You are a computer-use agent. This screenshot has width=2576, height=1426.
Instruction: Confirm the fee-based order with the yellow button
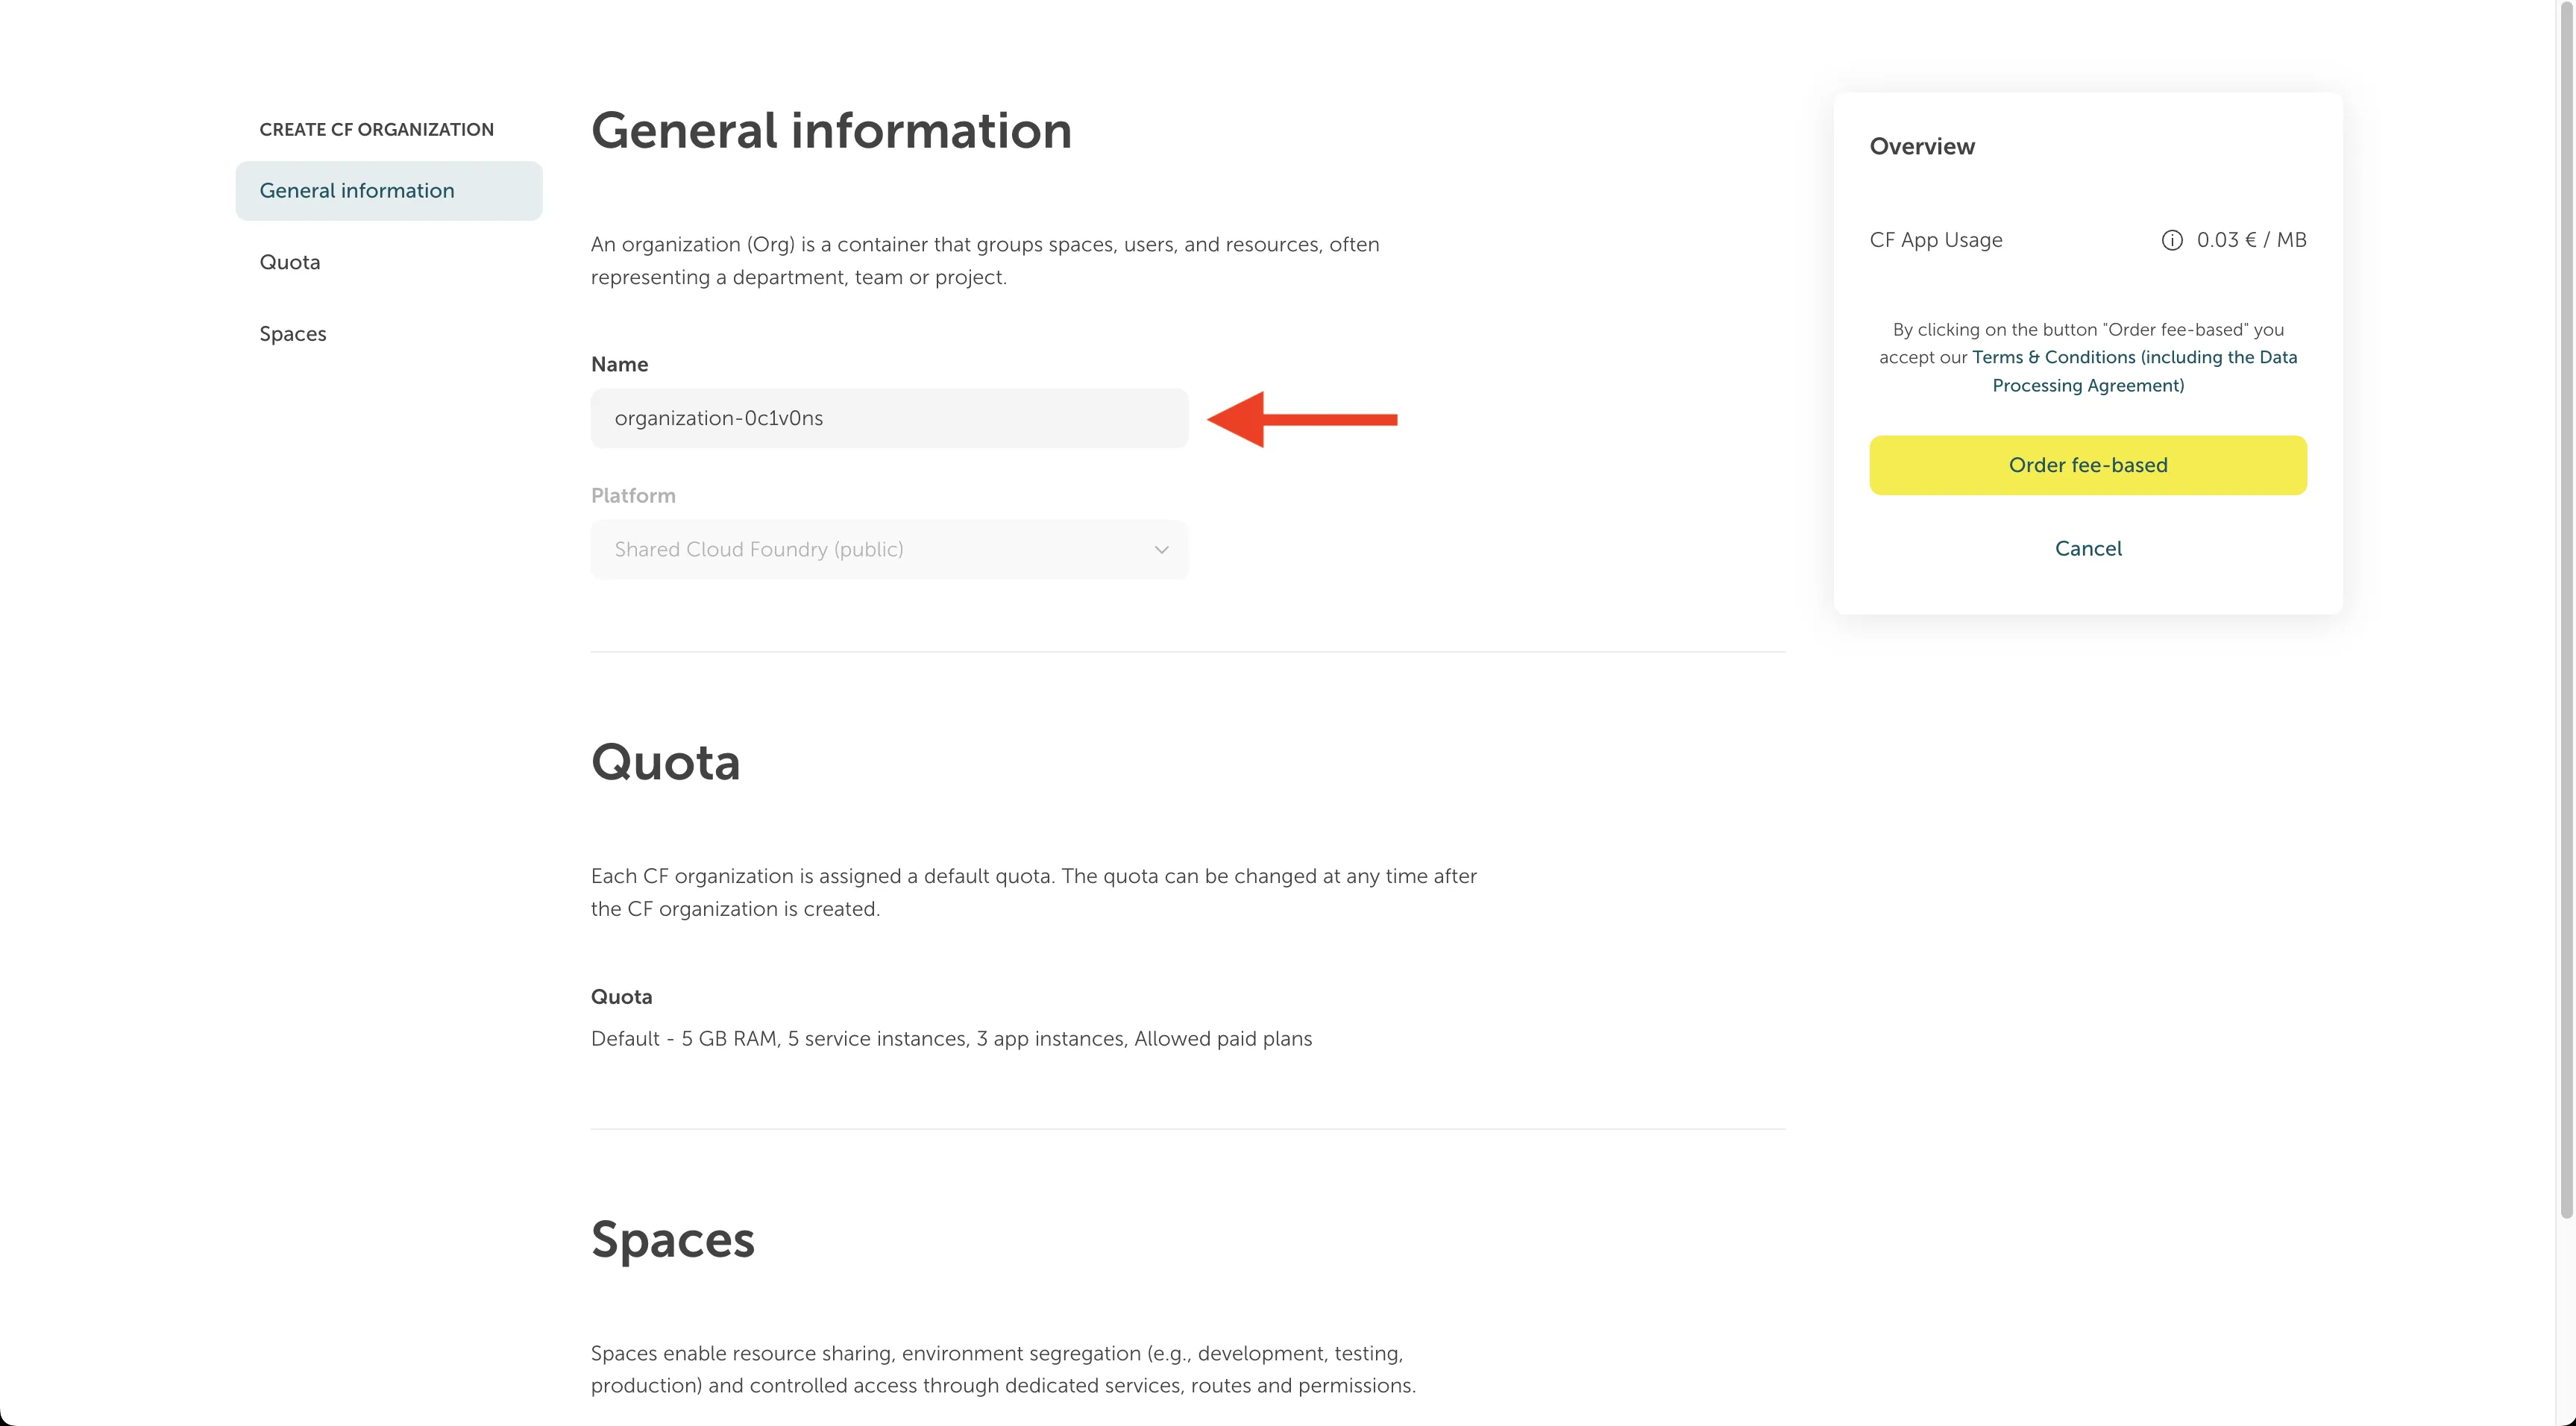[2088, 464]
